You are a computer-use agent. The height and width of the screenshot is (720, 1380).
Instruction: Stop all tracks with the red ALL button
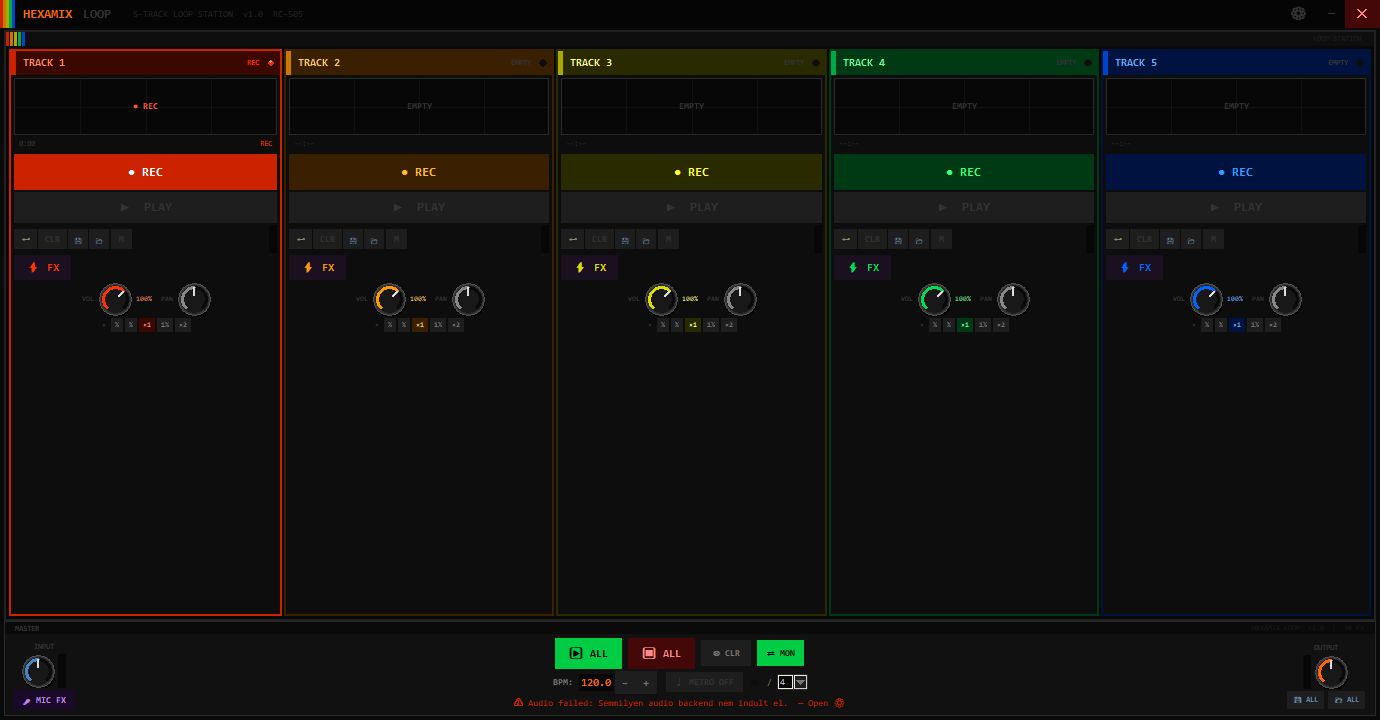pyautogui.click(x=661, y=654)
